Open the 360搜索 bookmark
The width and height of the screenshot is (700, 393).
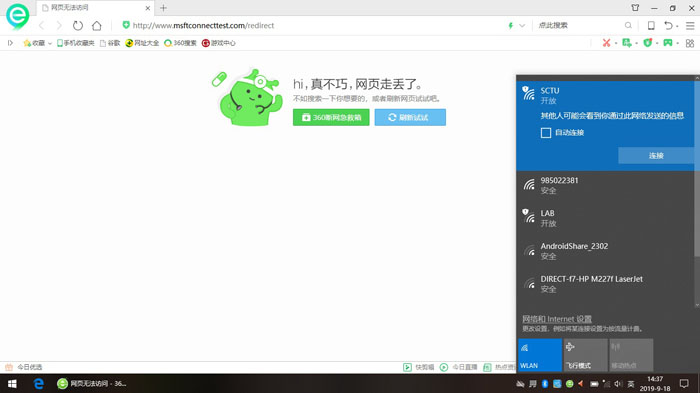pyautogui.click(x=180, y=43)
